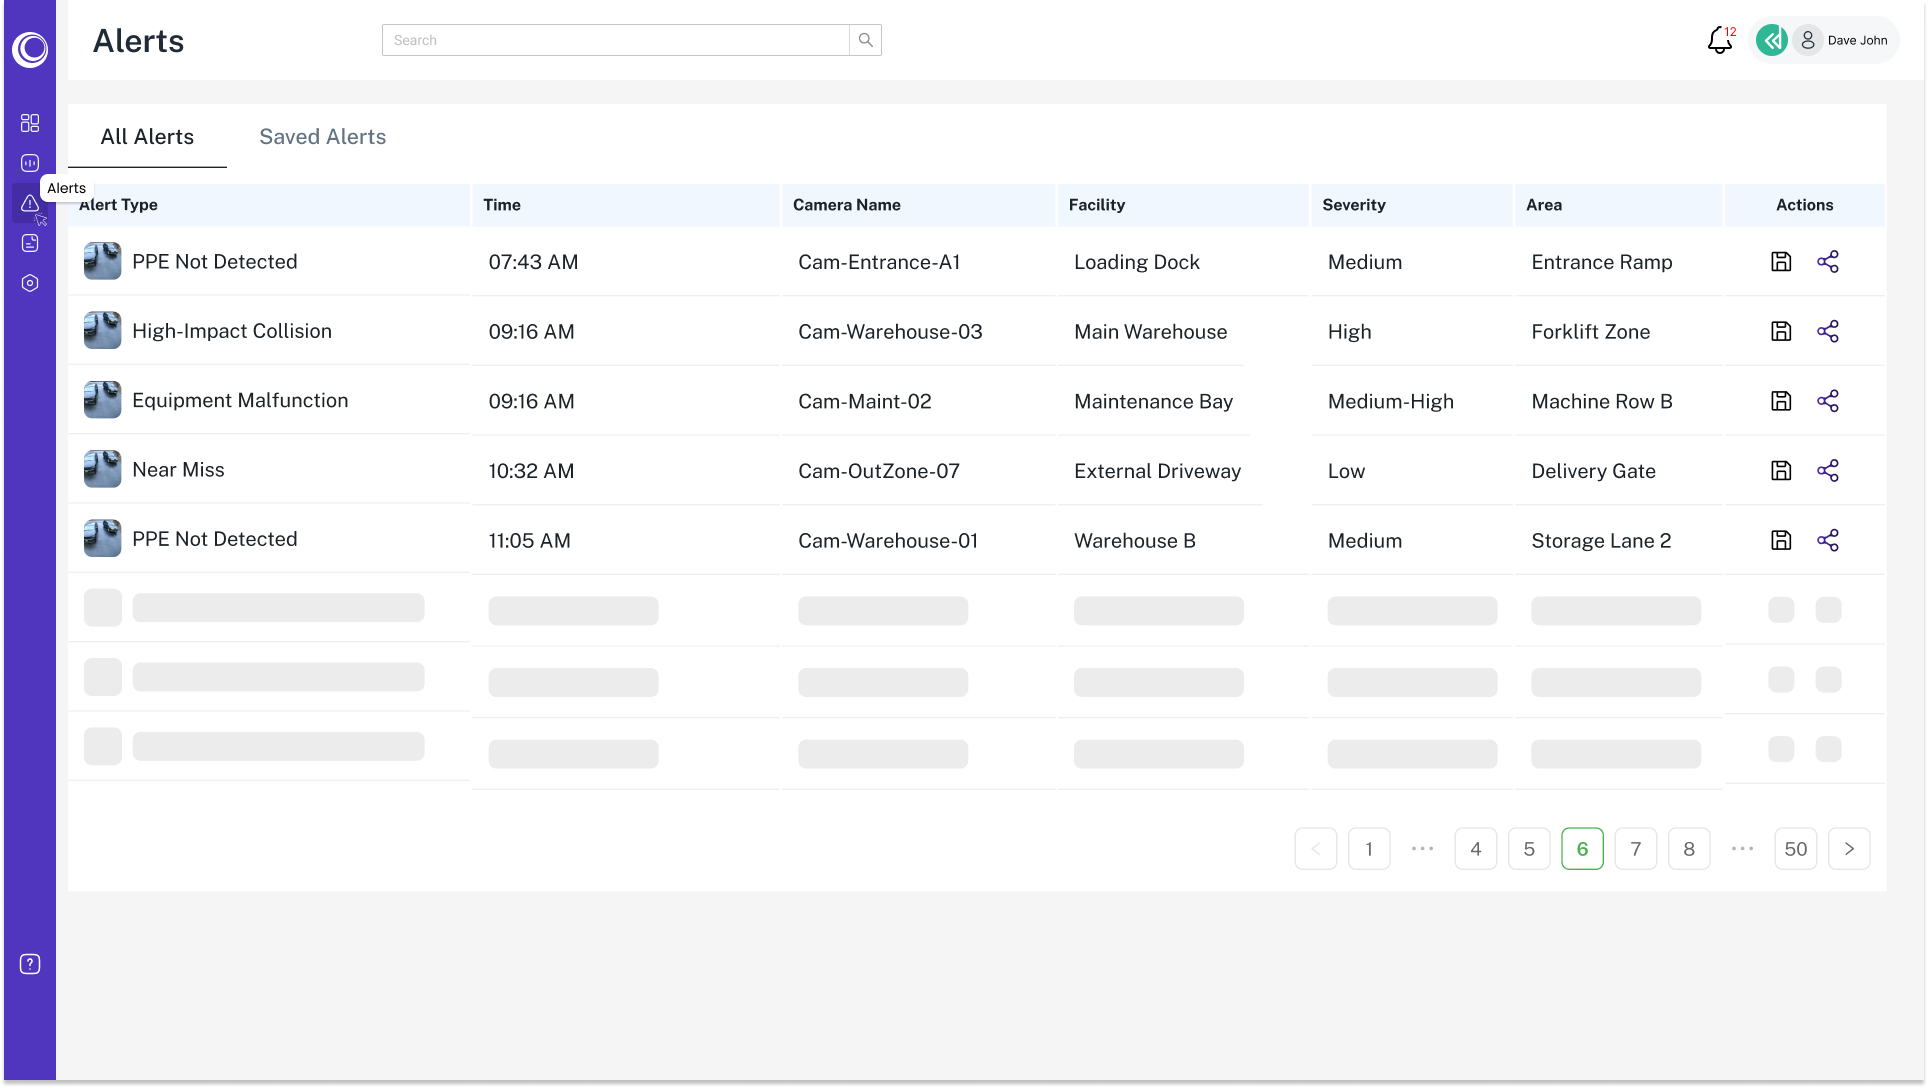Screen dimensions: 1928x1088
Task: Open the reports document icon in sidebar
Action: pos(30,243)
